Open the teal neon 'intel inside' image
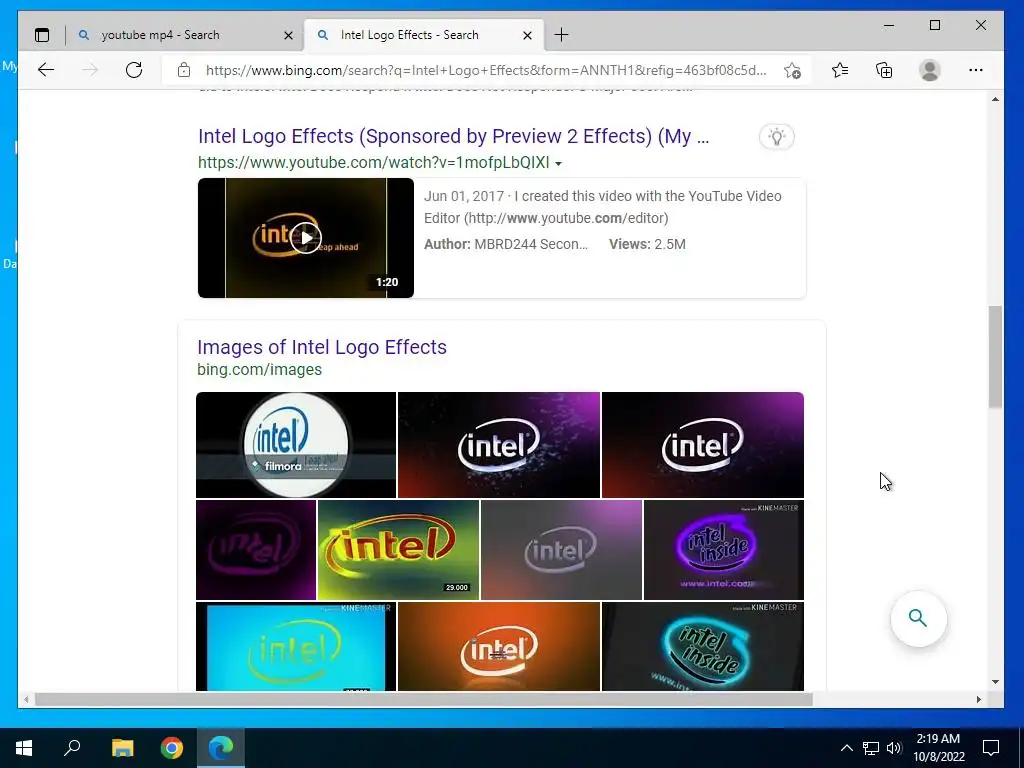Viewport: 1024px width, 768px height. (703, 647)
